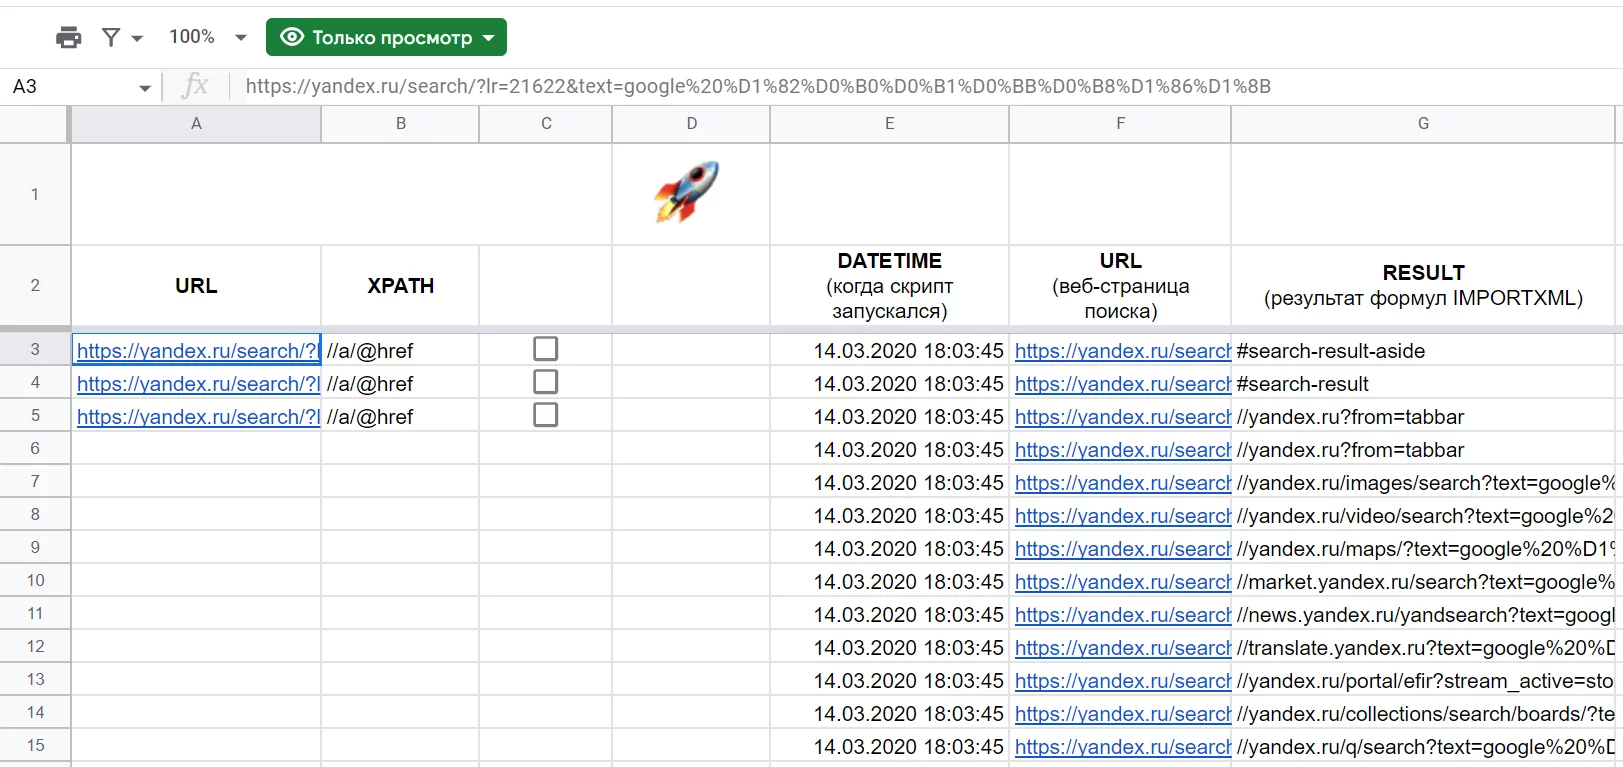Click the select-all corner box
Viewport: 1623px width, 767px height.
tap(34, 124)
